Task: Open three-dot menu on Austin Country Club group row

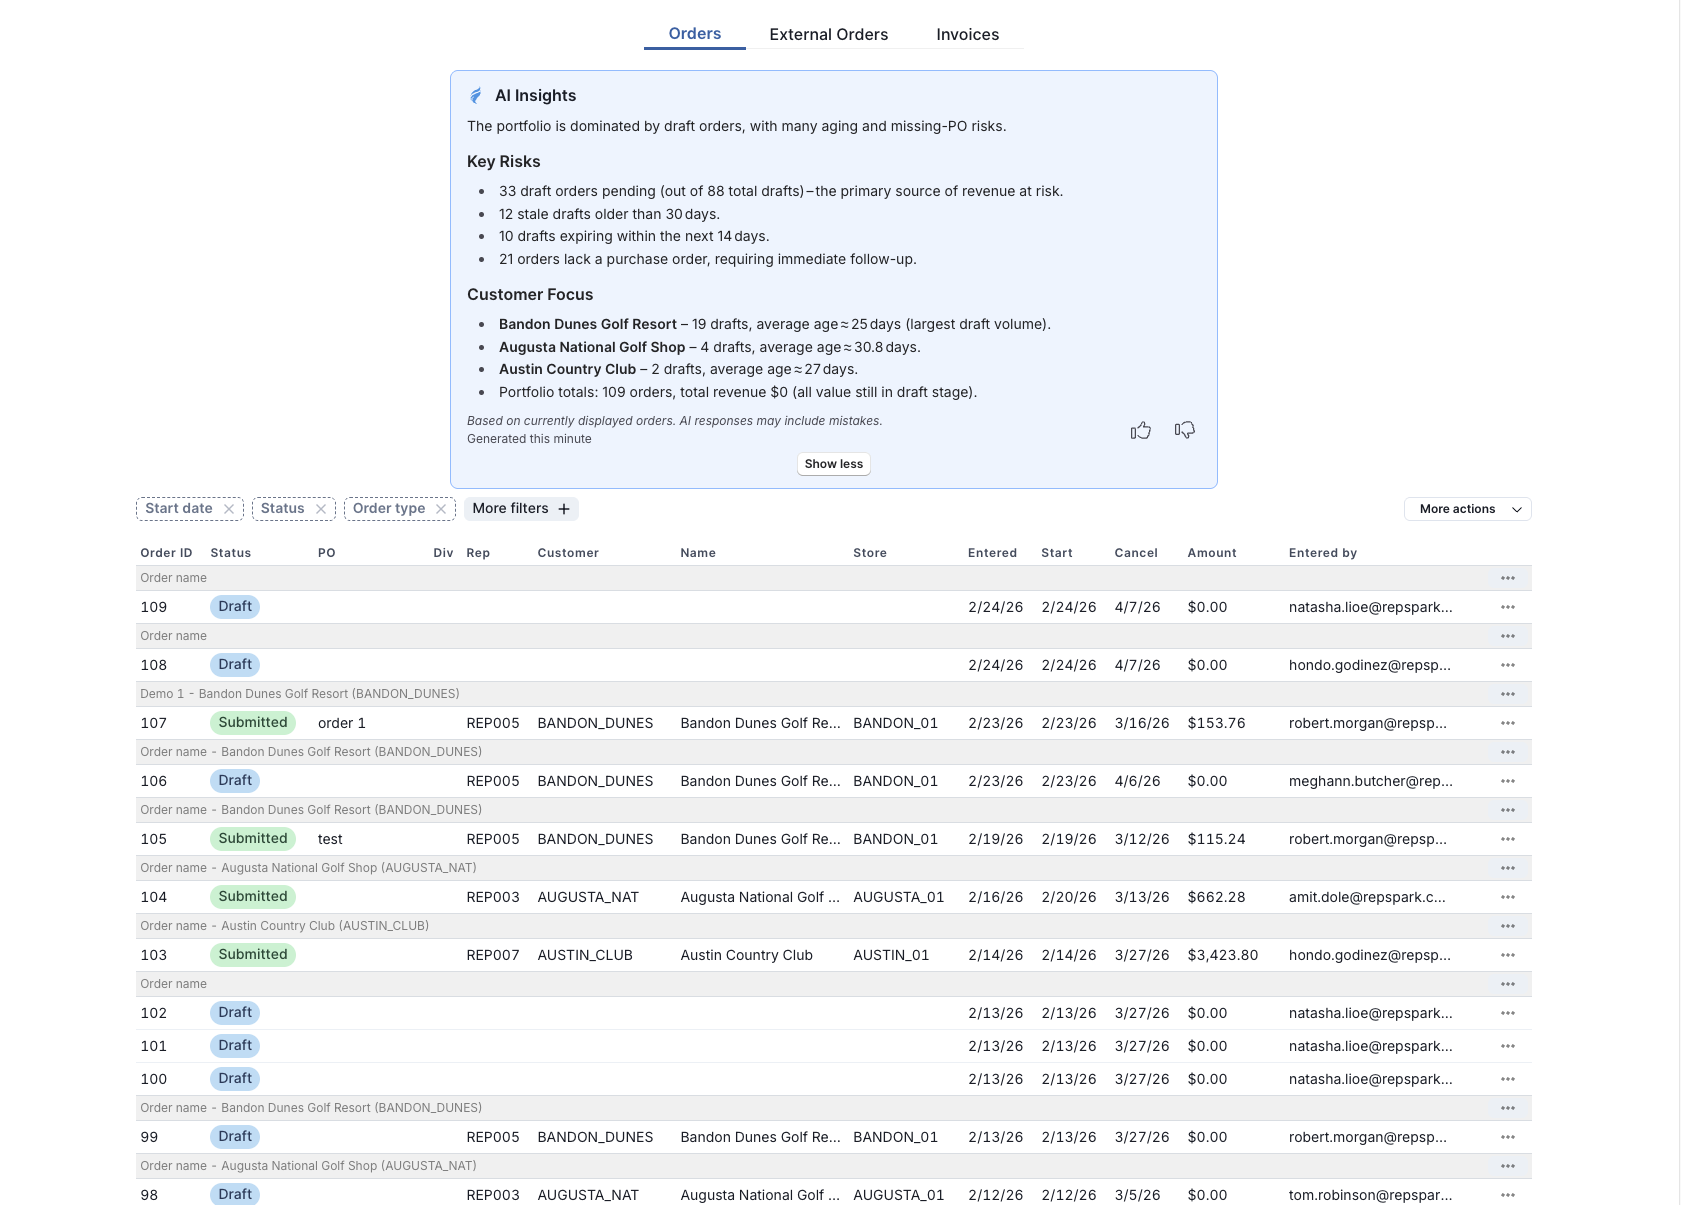Action: coord(1508,926)
